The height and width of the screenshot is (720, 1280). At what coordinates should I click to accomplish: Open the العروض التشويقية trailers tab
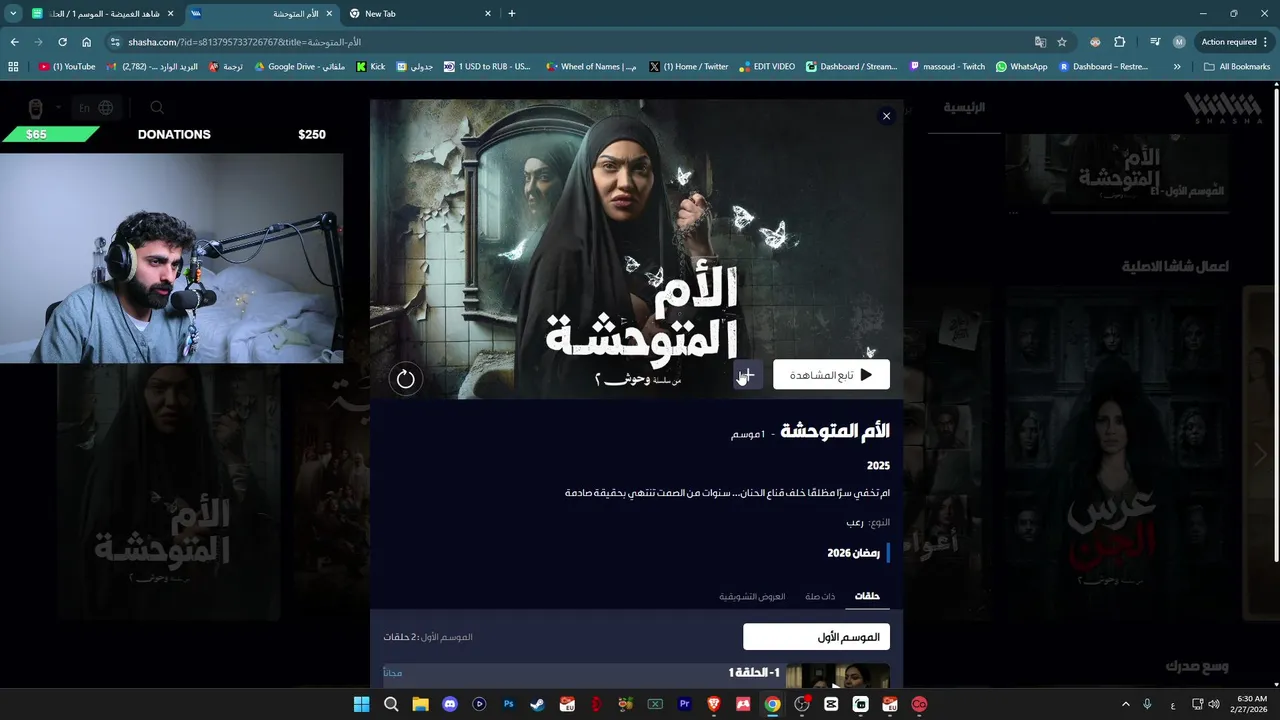752,596
